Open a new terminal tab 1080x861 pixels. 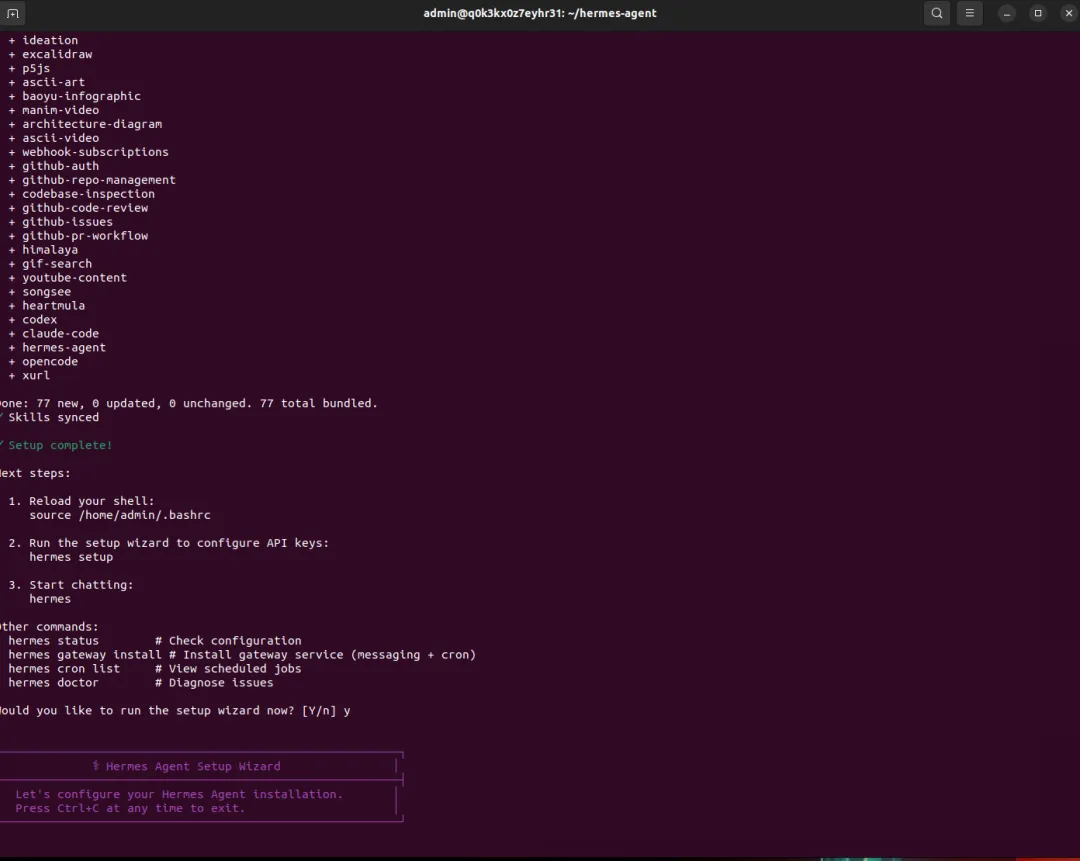[x=12, y=13]
